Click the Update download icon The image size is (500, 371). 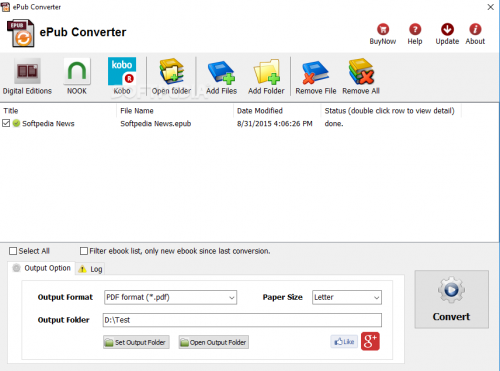tap(447, 29)
